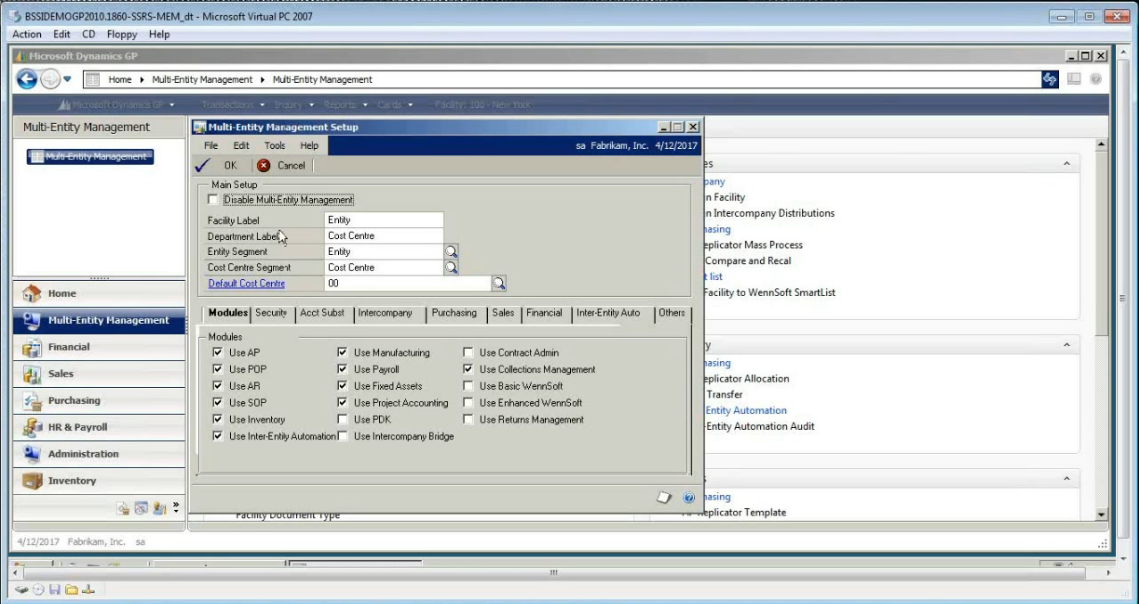Collapse the section containing Replicator Allocation
The width and height of the screenshot is (1139, 604).
coord(1066,345)
